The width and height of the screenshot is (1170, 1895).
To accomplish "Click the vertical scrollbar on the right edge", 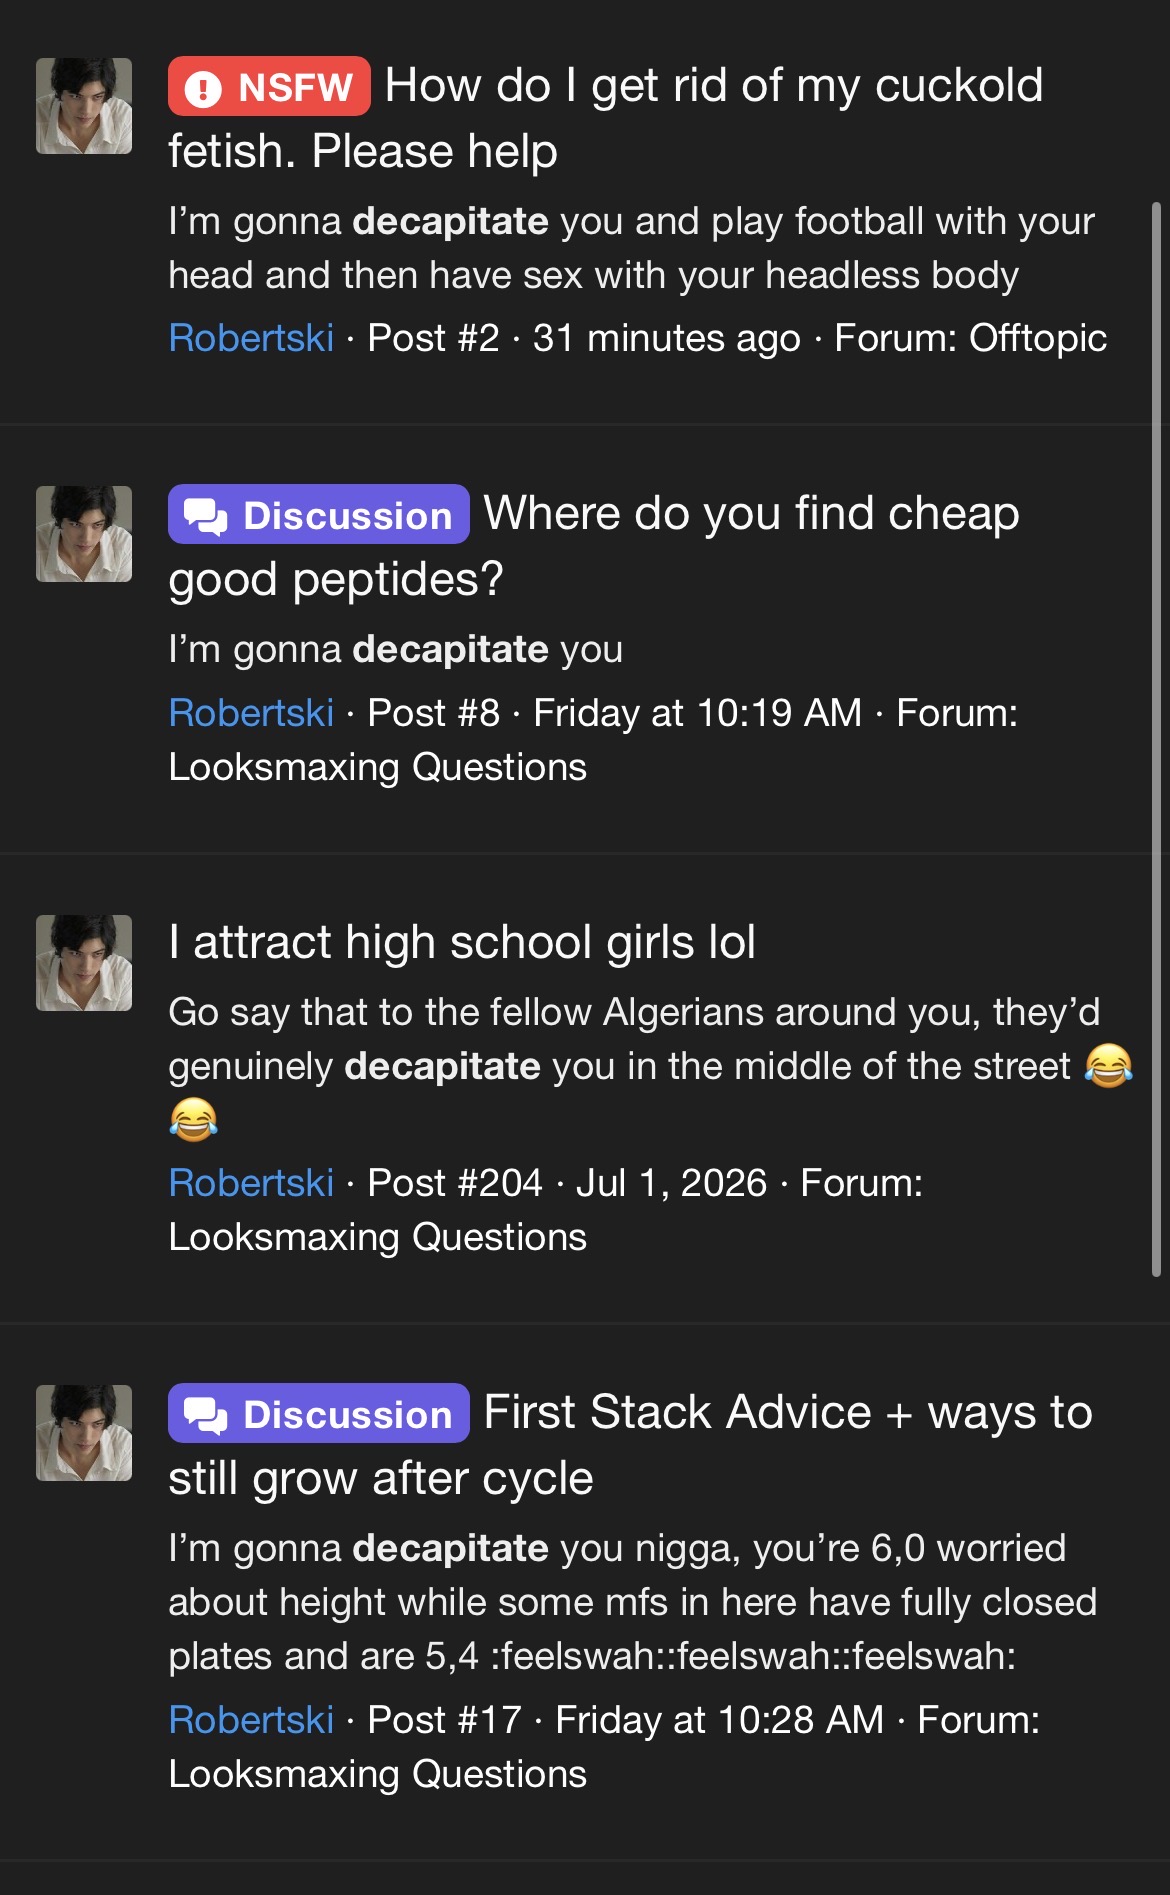I will click(1156, 739).
